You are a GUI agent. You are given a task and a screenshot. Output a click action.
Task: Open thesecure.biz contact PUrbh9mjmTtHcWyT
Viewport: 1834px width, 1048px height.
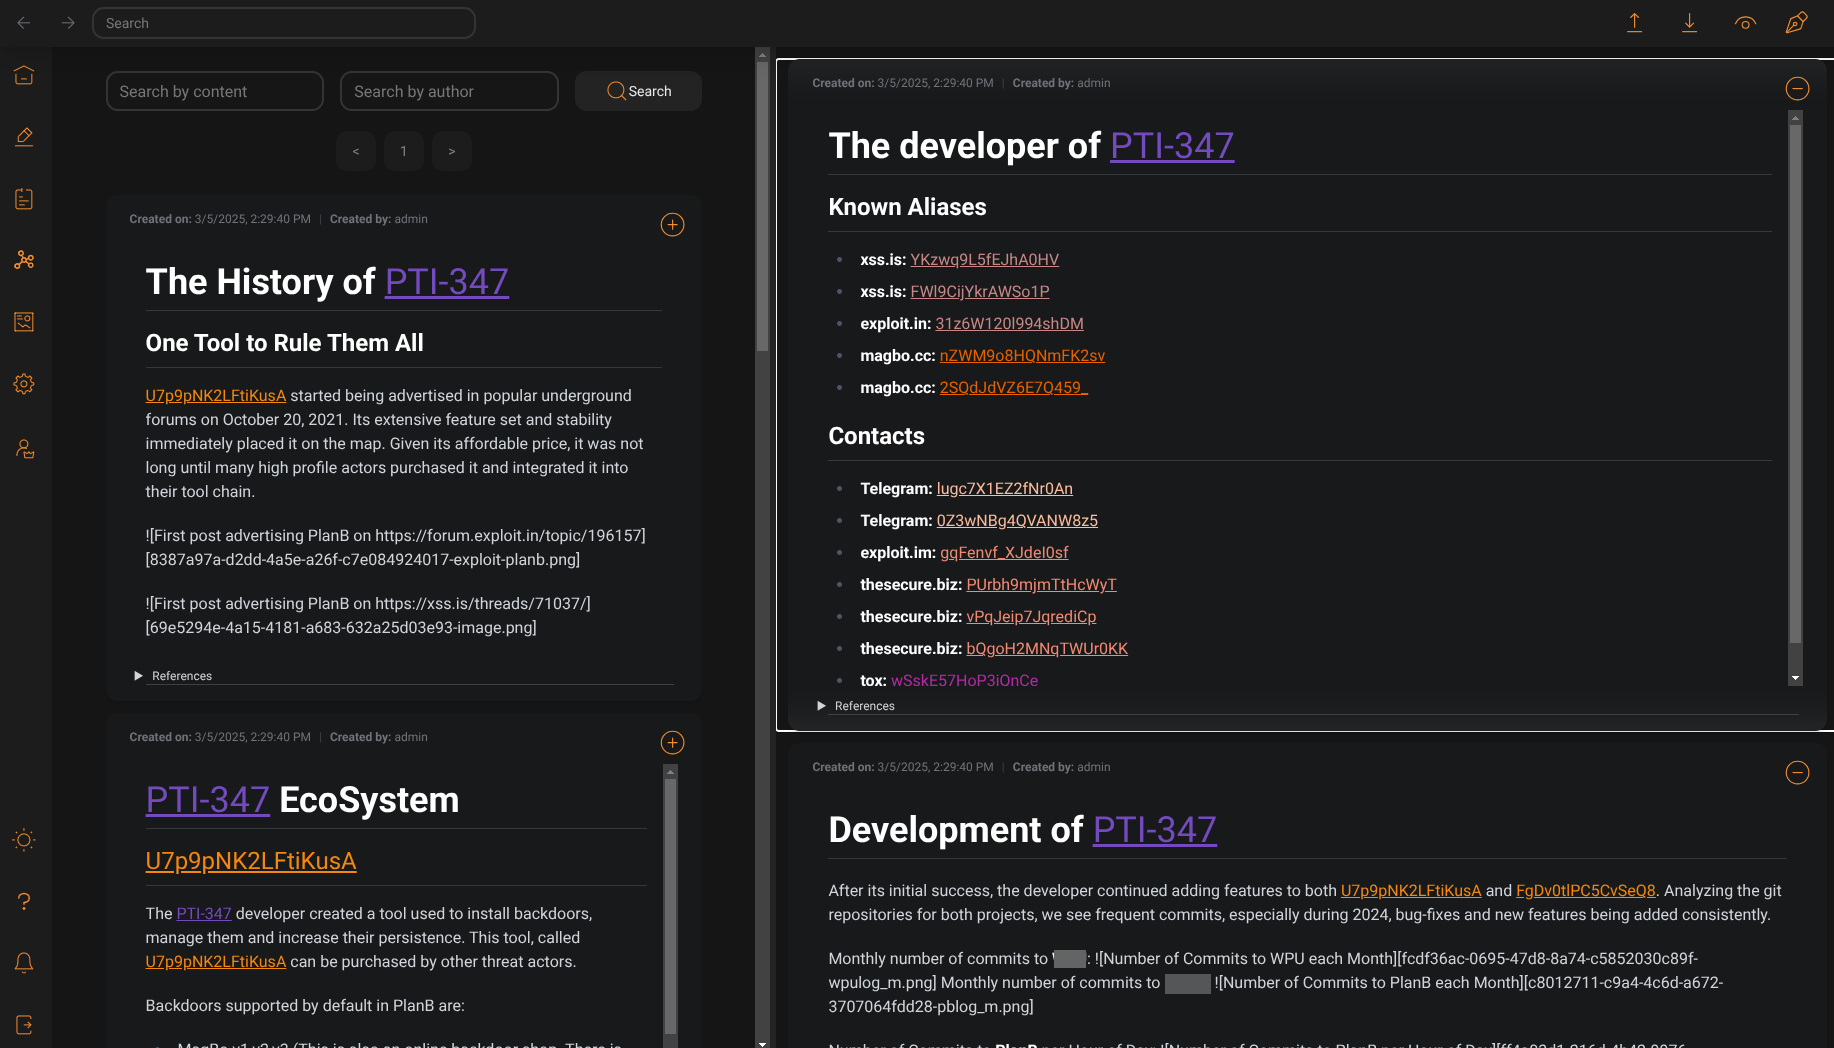pyautogui.click(x=1041, y=585)
